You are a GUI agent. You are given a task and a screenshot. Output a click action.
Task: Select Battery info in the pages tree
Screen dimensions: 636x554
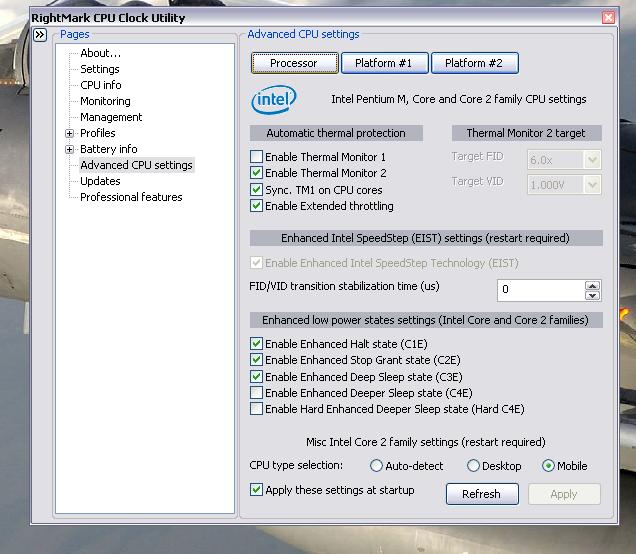coord(109,149)
